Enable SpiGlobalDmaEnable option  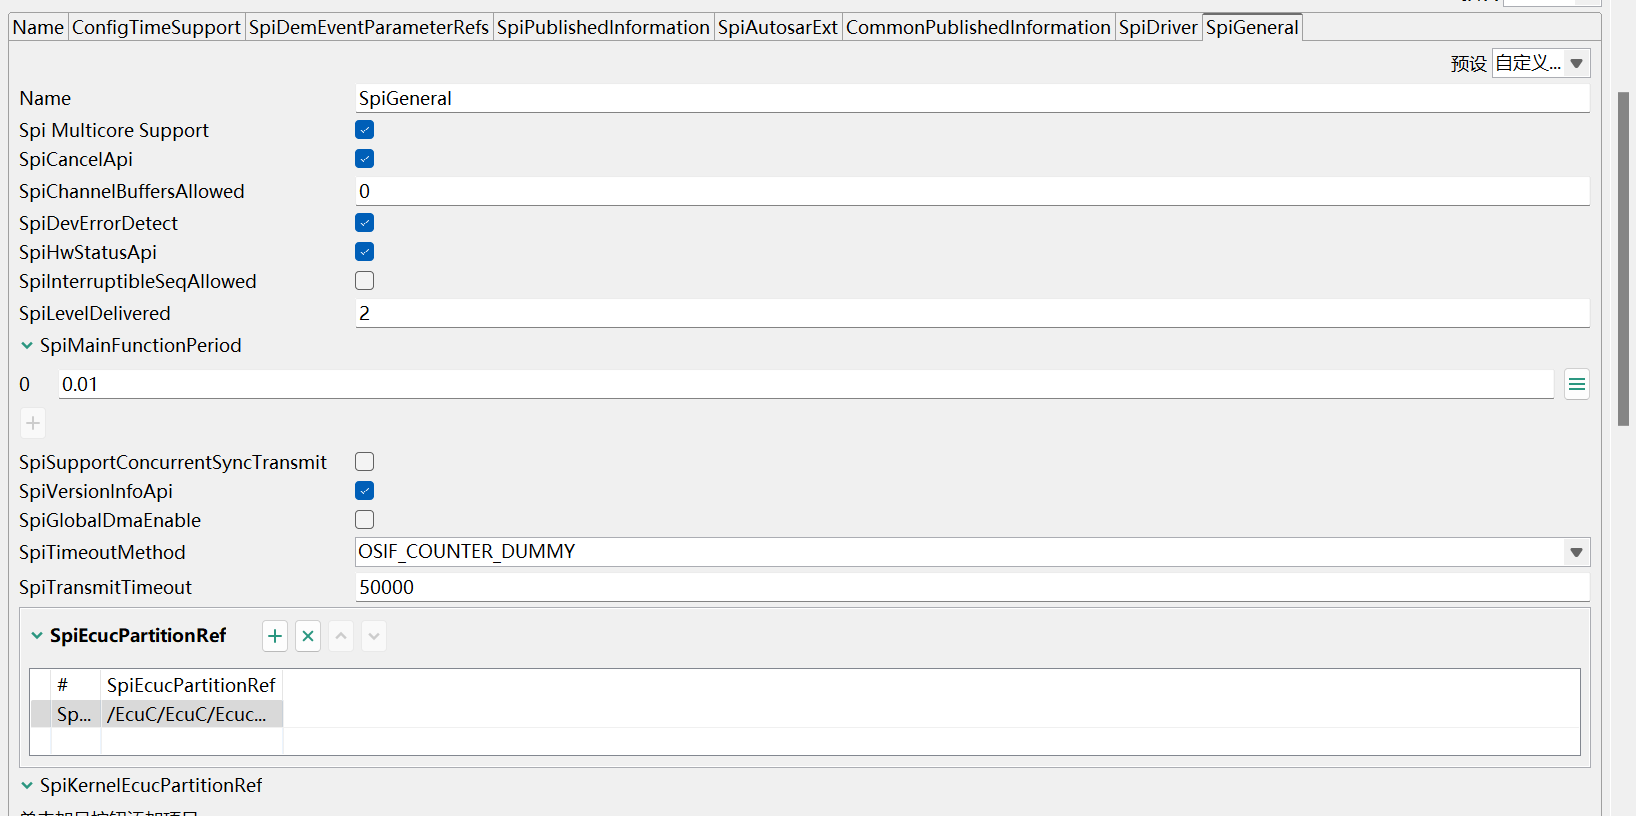click(365, 520)
